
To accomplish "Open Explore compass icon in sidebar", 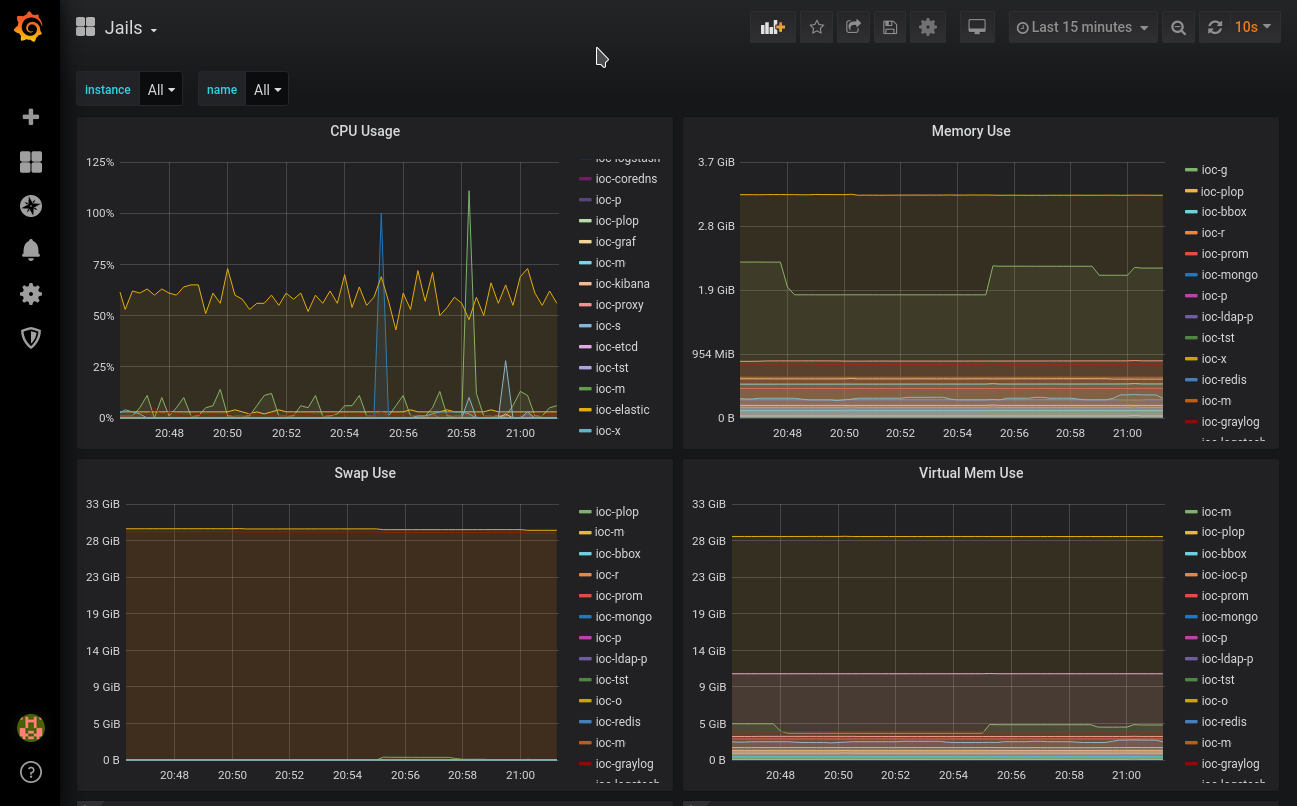I will pyautogui.click(x=31, y=206).
